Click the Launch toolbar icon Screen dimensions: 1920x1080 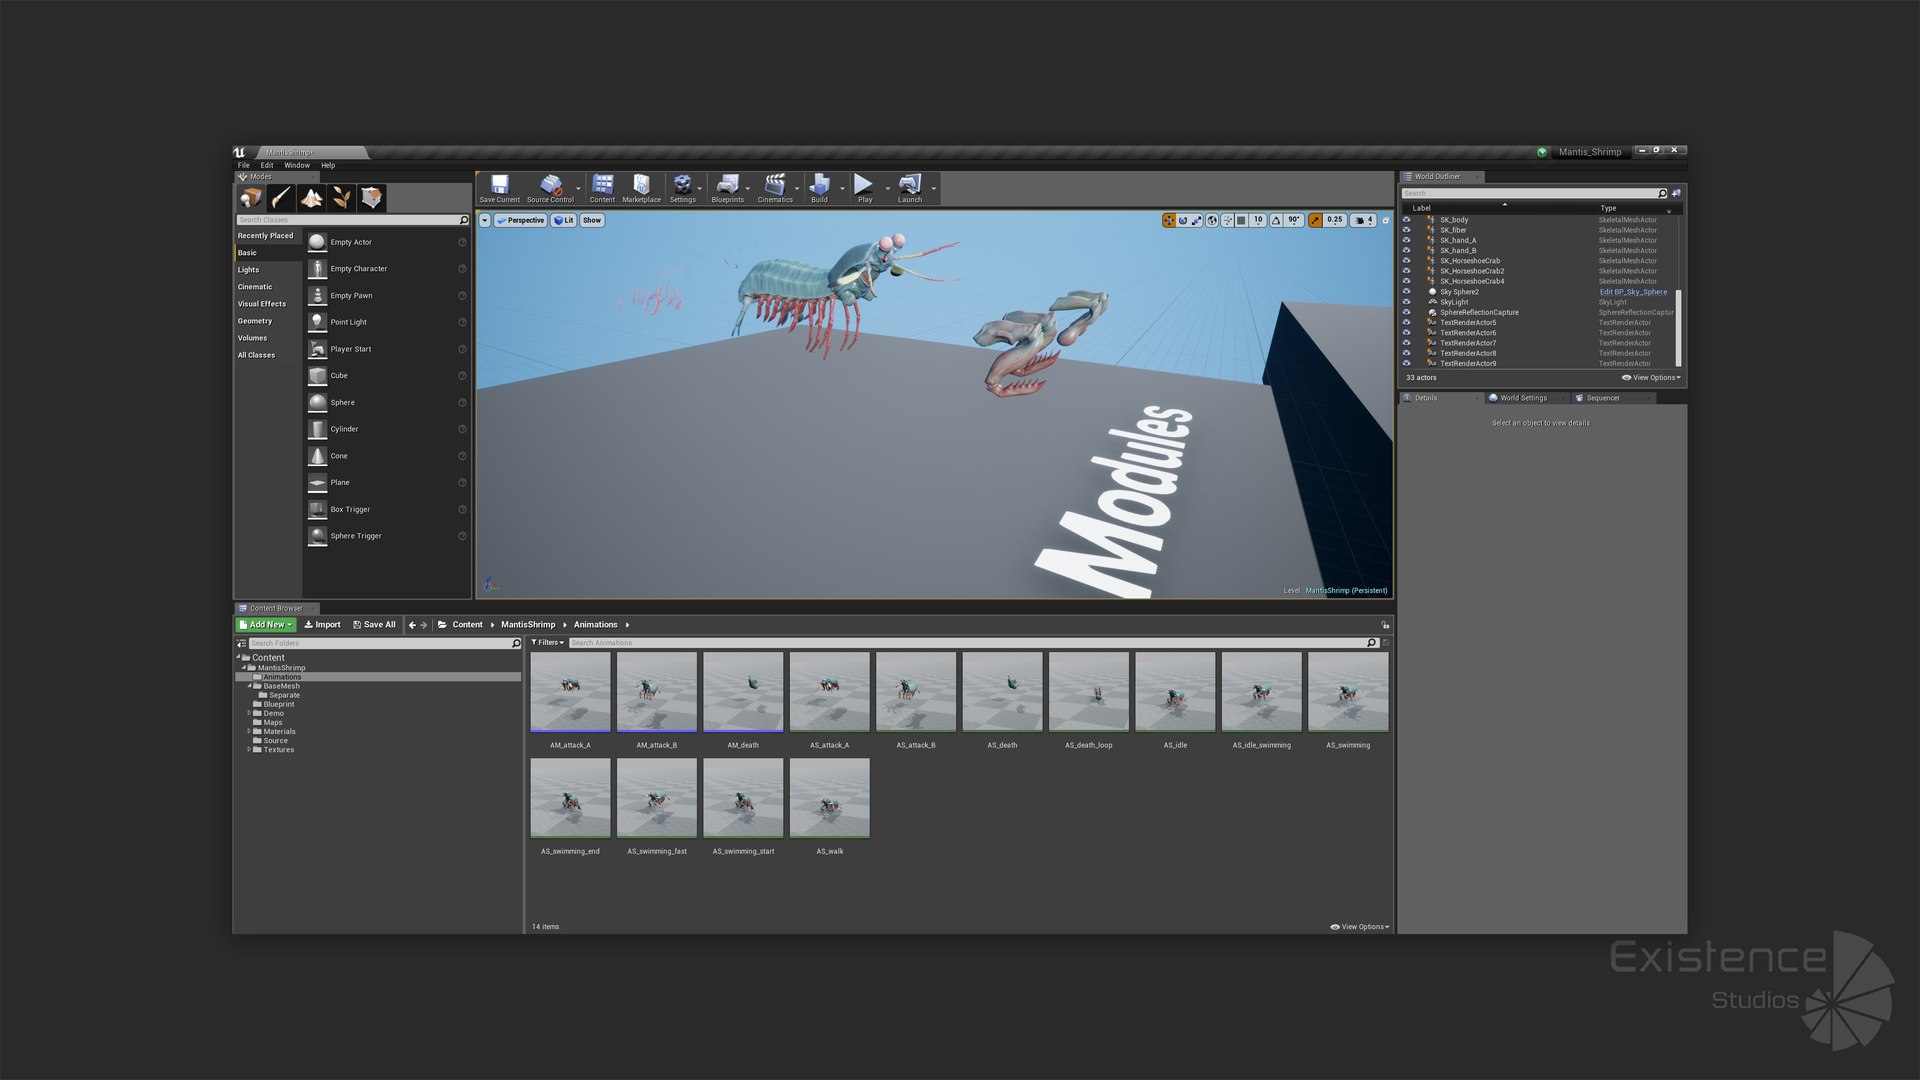(910, 188)
